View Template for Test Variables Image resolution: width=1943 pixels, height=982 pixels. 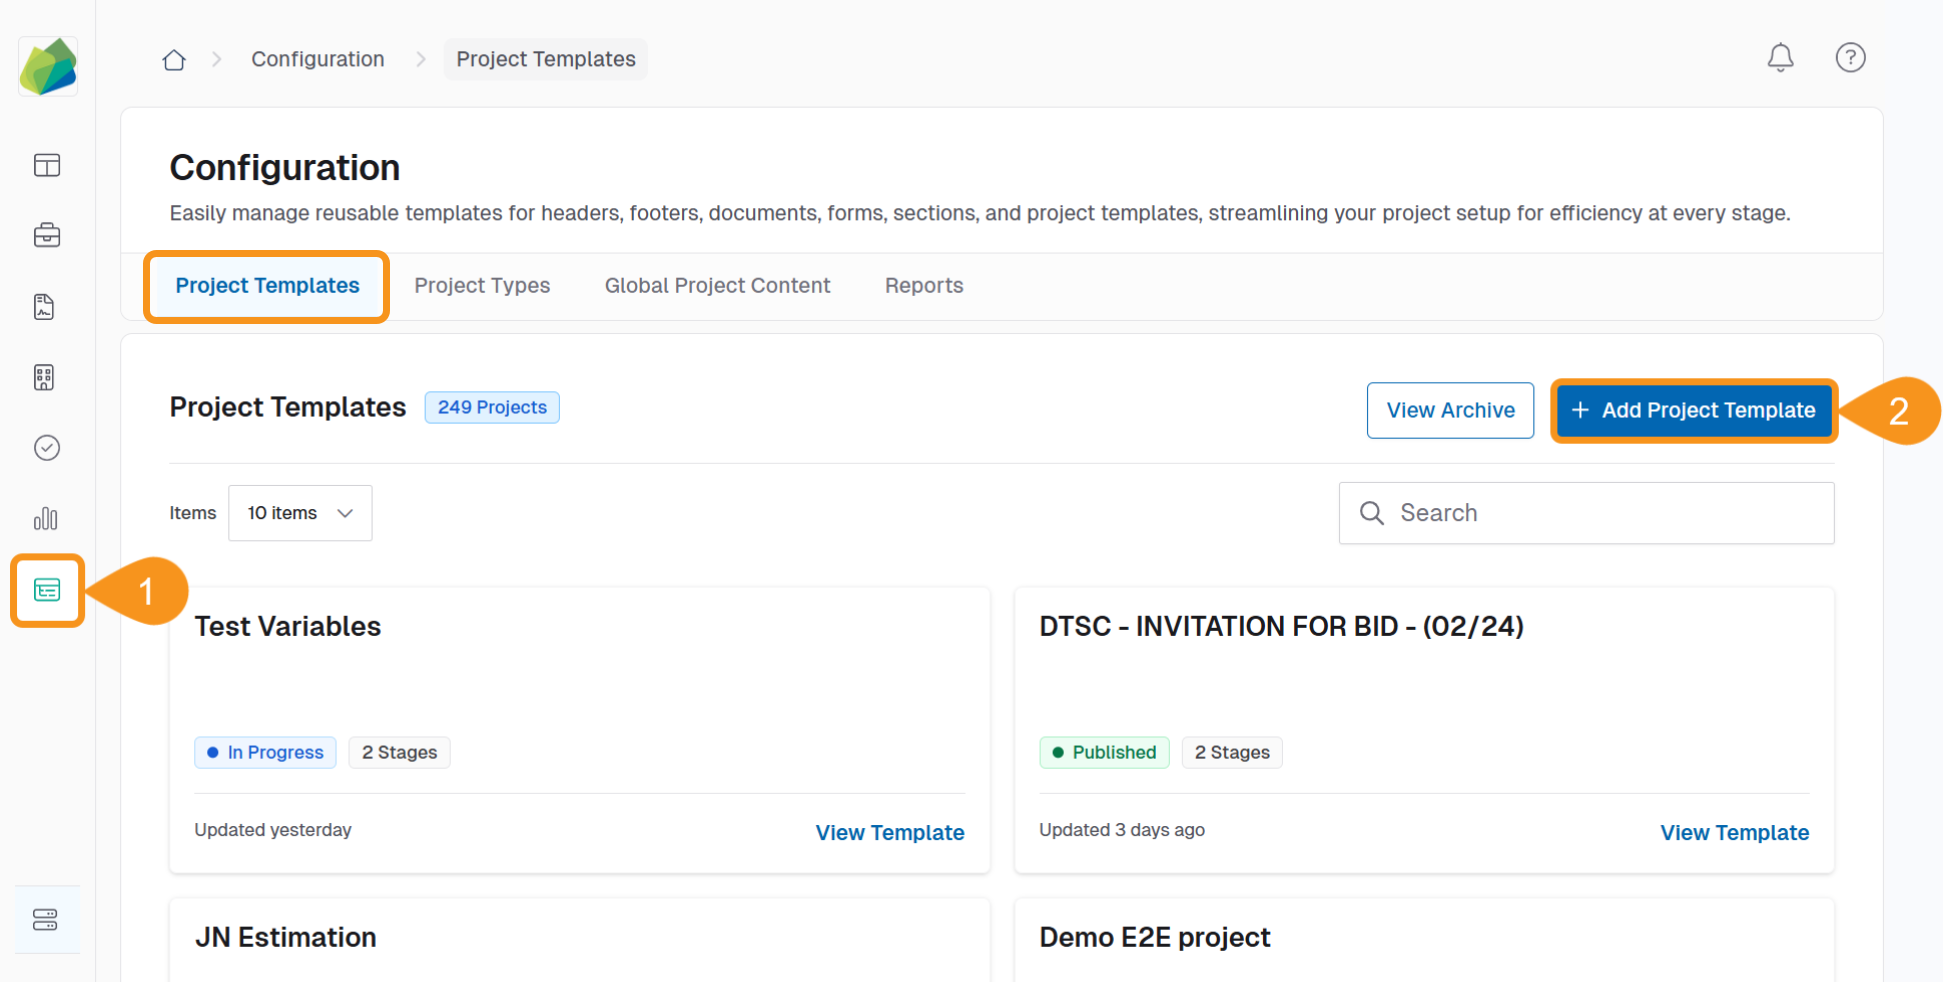[889, 832]
